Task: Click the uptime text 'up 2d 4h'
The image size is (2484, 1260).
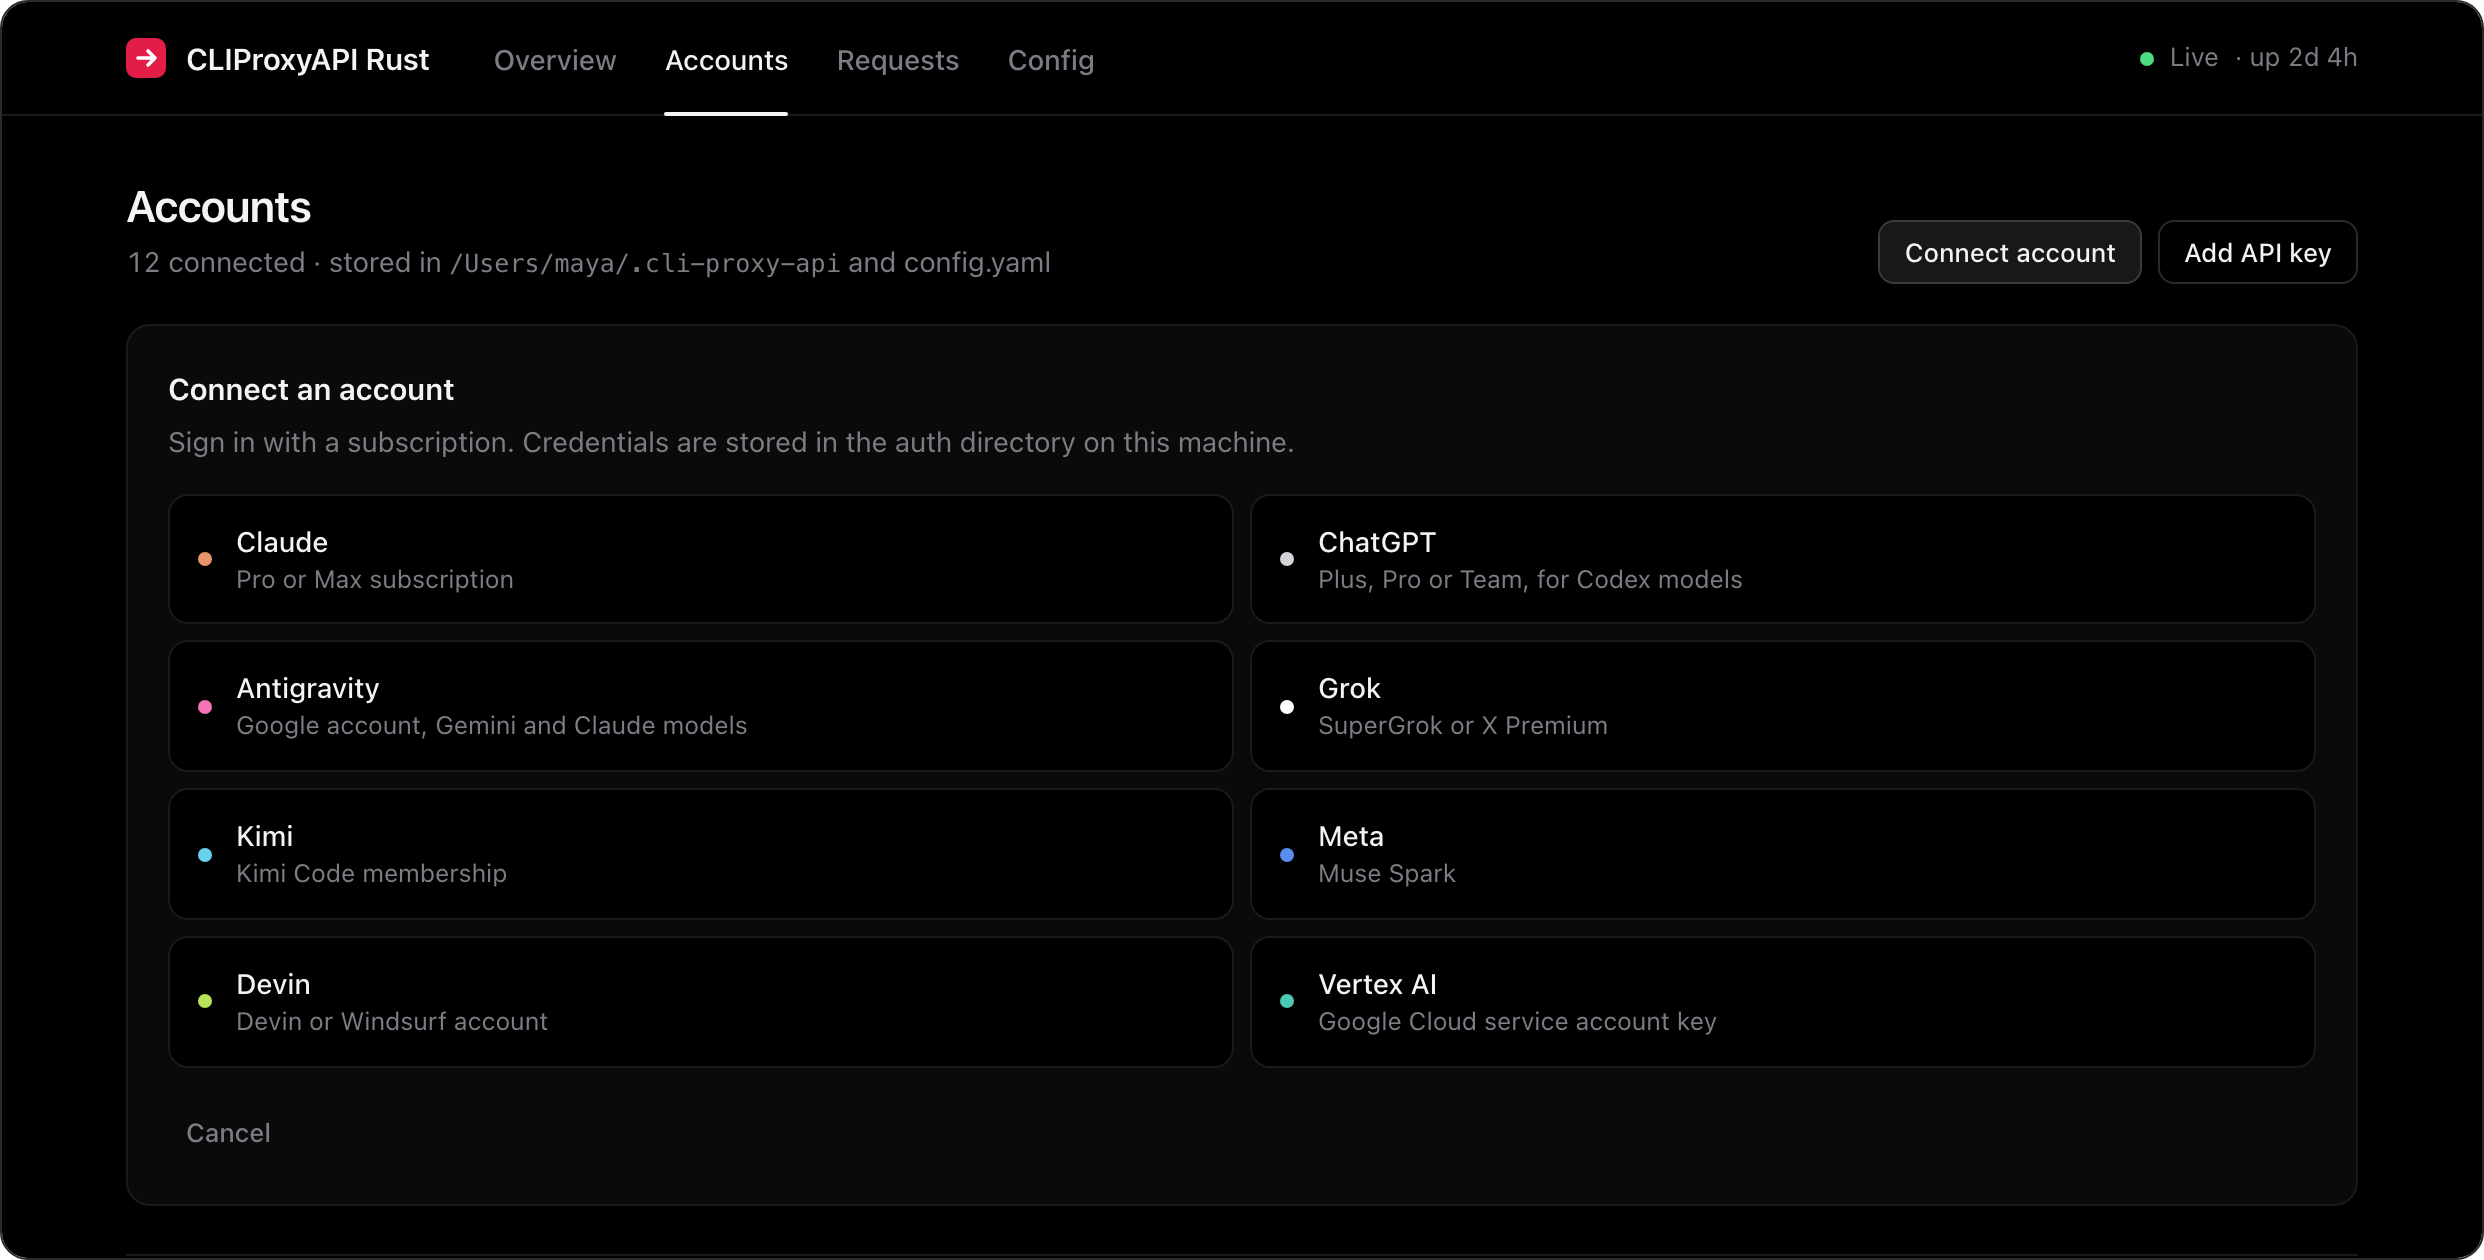Action: click(x=2303, y=58)
